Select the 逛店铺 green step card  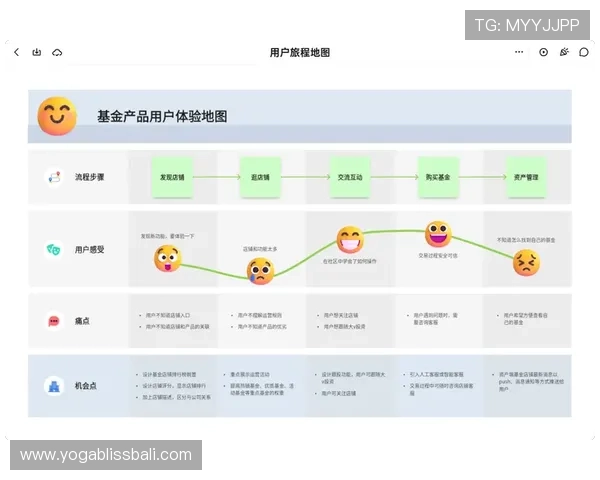click(260, 177)
